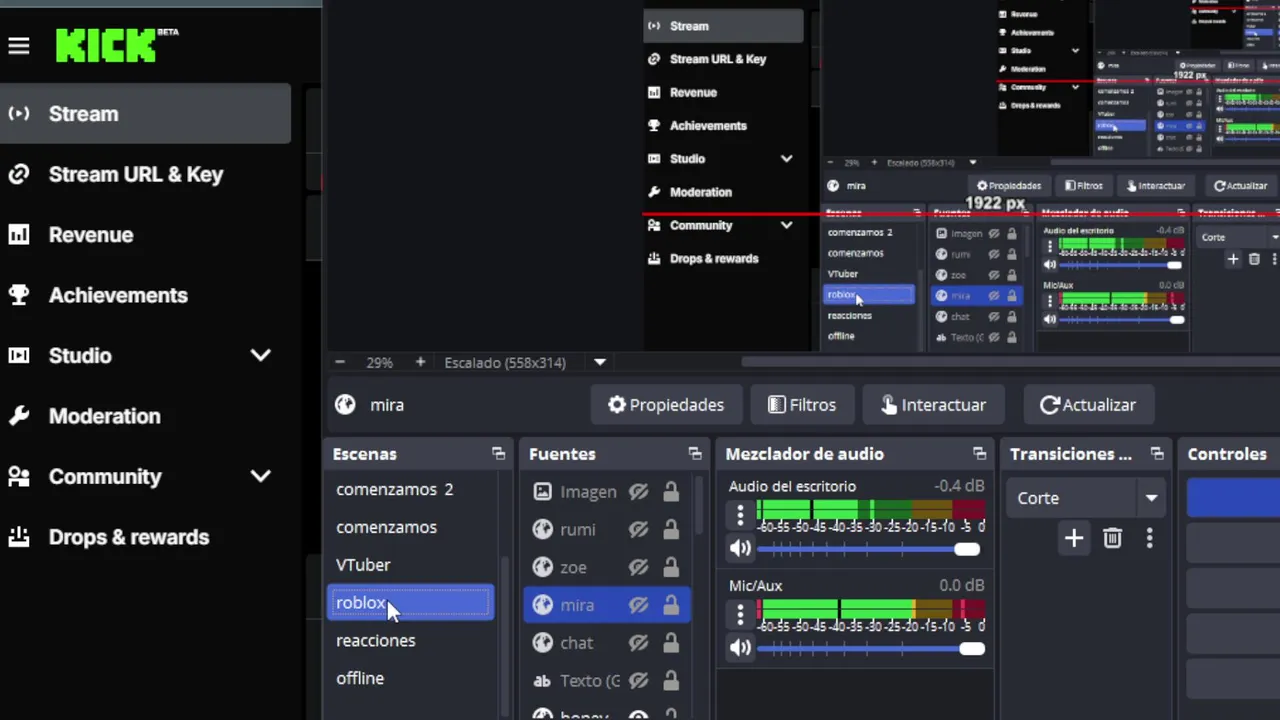Select the chat browser source
Image resolution: width=1280 pixels, height=720 pixels.
pyautogui.click(x=607, y=643)
